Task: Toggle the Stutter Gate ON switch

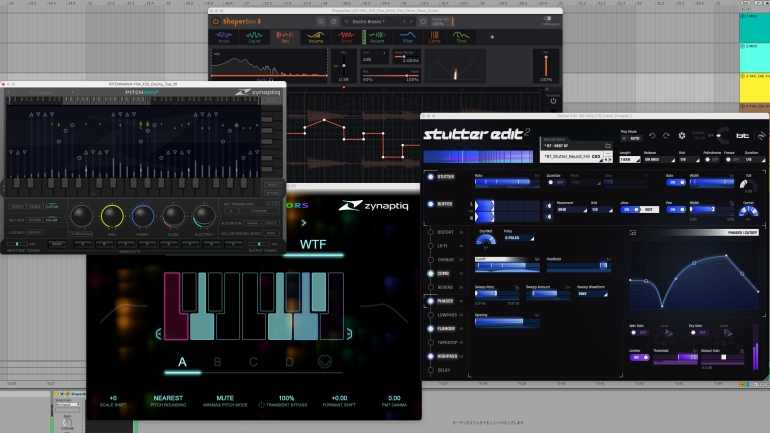Action: [x=676, y=182]
